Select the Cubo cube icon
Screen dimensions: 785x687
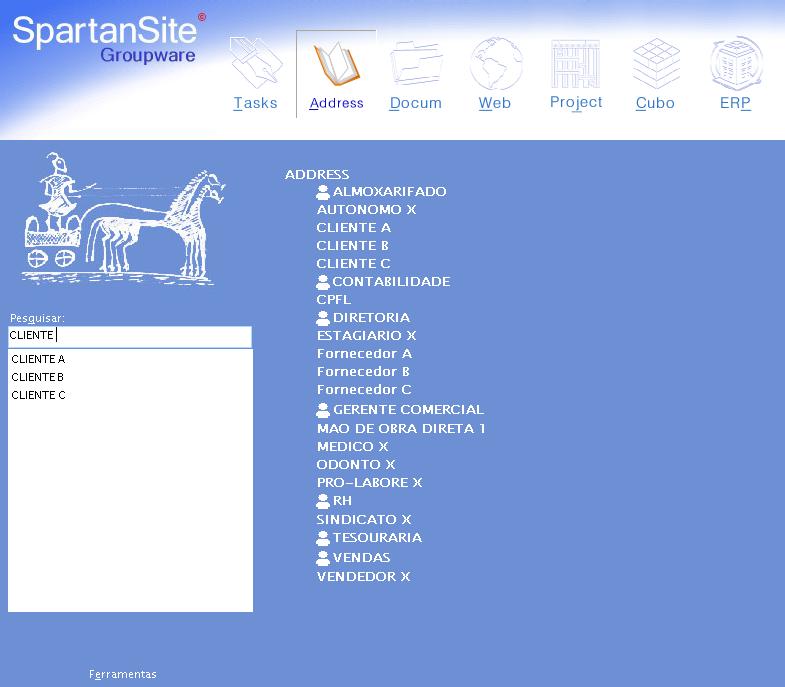point(655,65)
